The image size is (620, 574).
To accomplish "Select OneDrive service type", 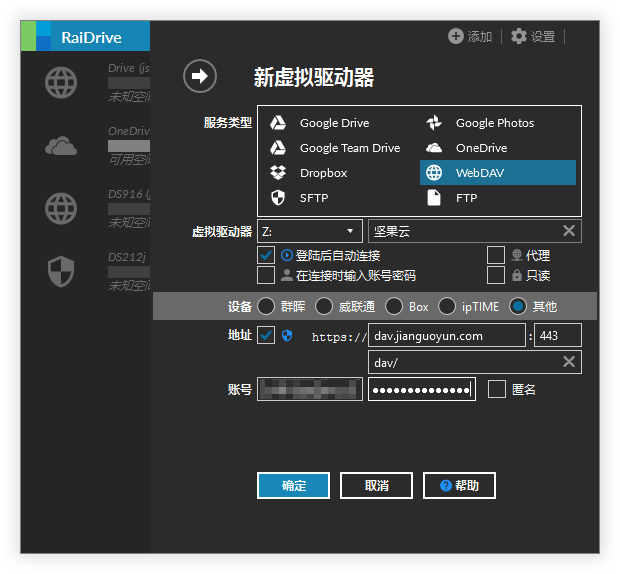I will [x=497, y=148].
